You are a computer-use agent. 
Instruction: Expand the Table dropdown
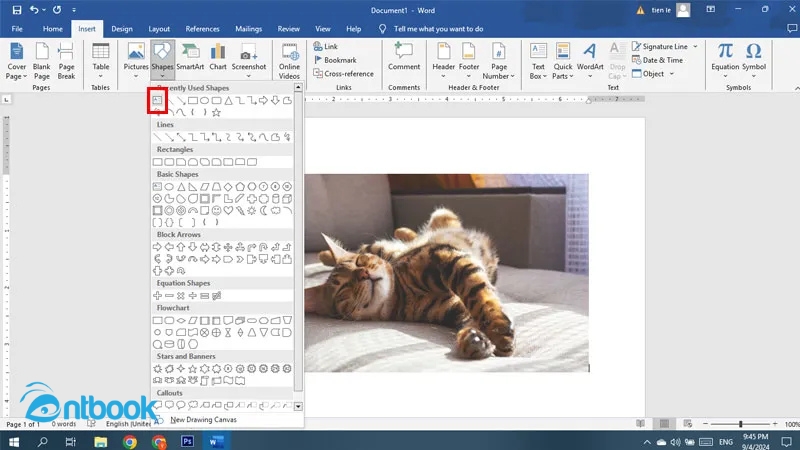(101, 76)
